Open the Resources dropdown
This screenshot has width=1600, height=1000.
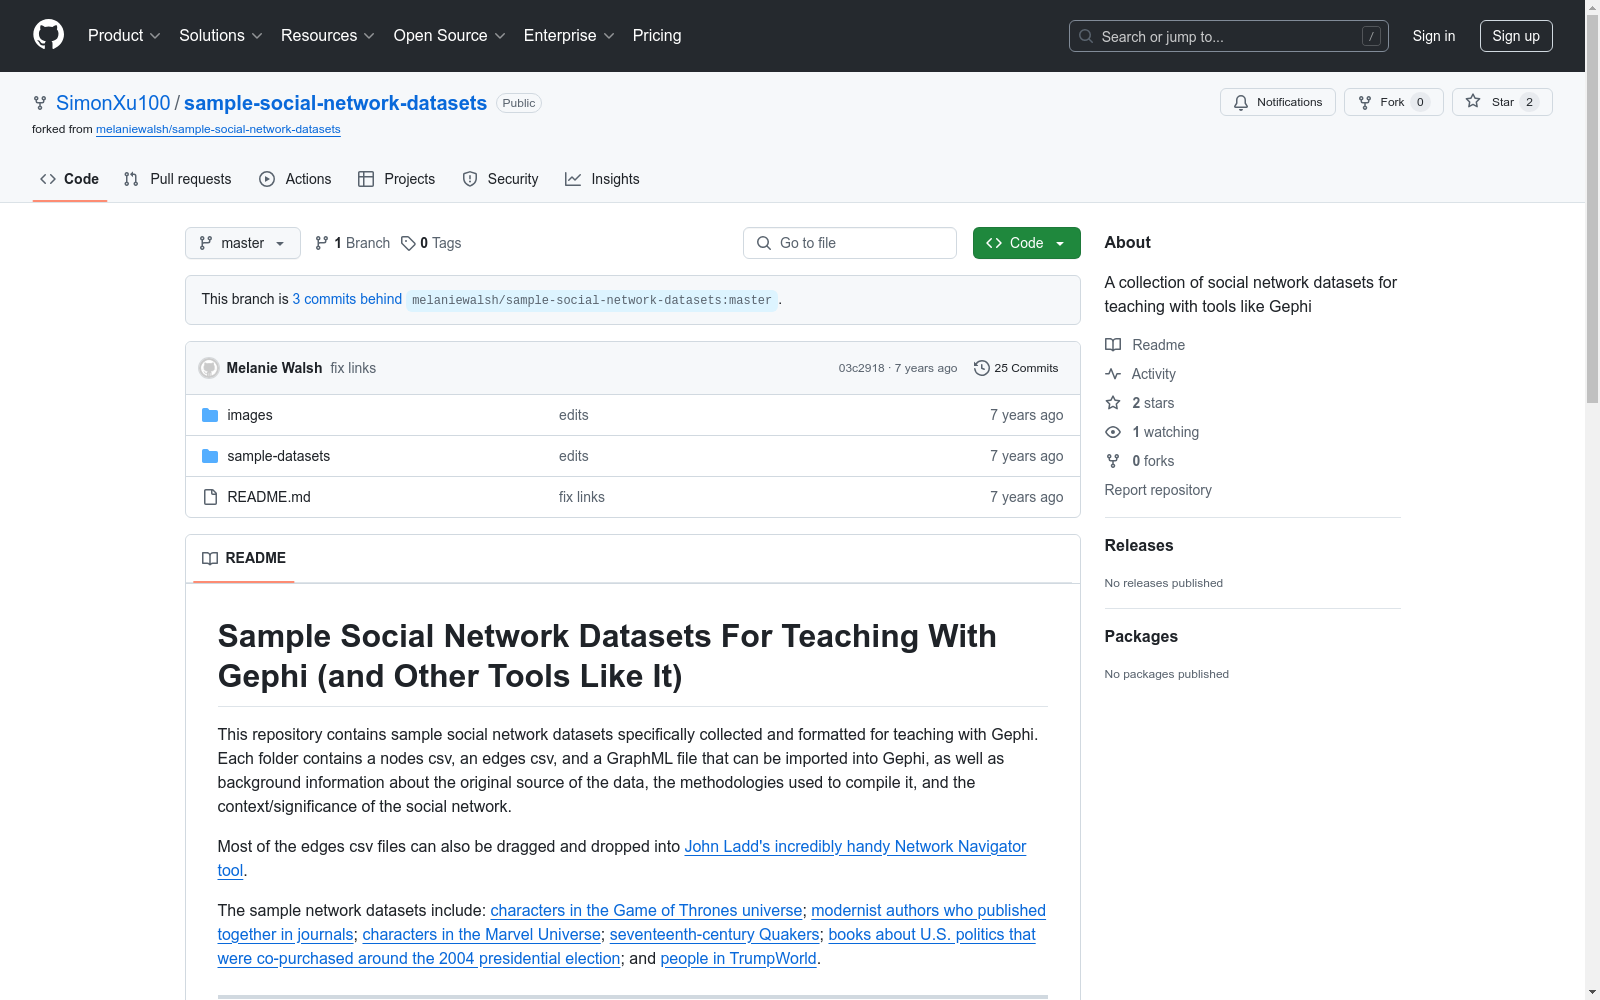point(328,36)
